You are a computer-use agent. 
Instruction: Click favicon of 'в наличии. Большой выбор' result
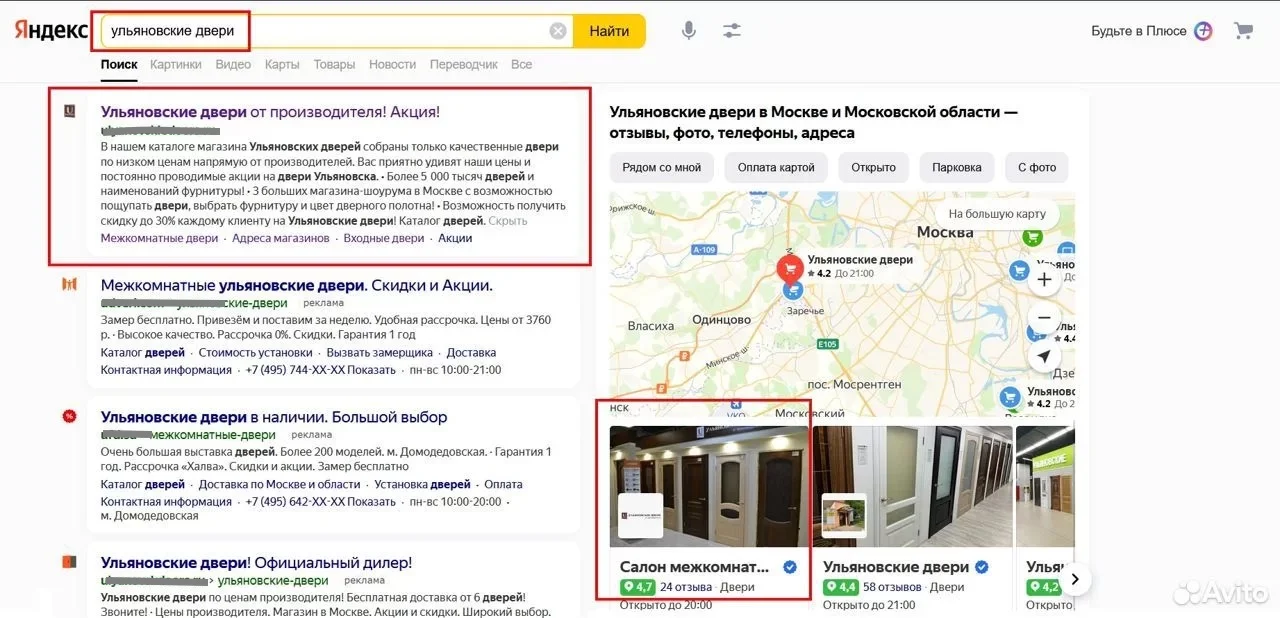coord(69,416)
